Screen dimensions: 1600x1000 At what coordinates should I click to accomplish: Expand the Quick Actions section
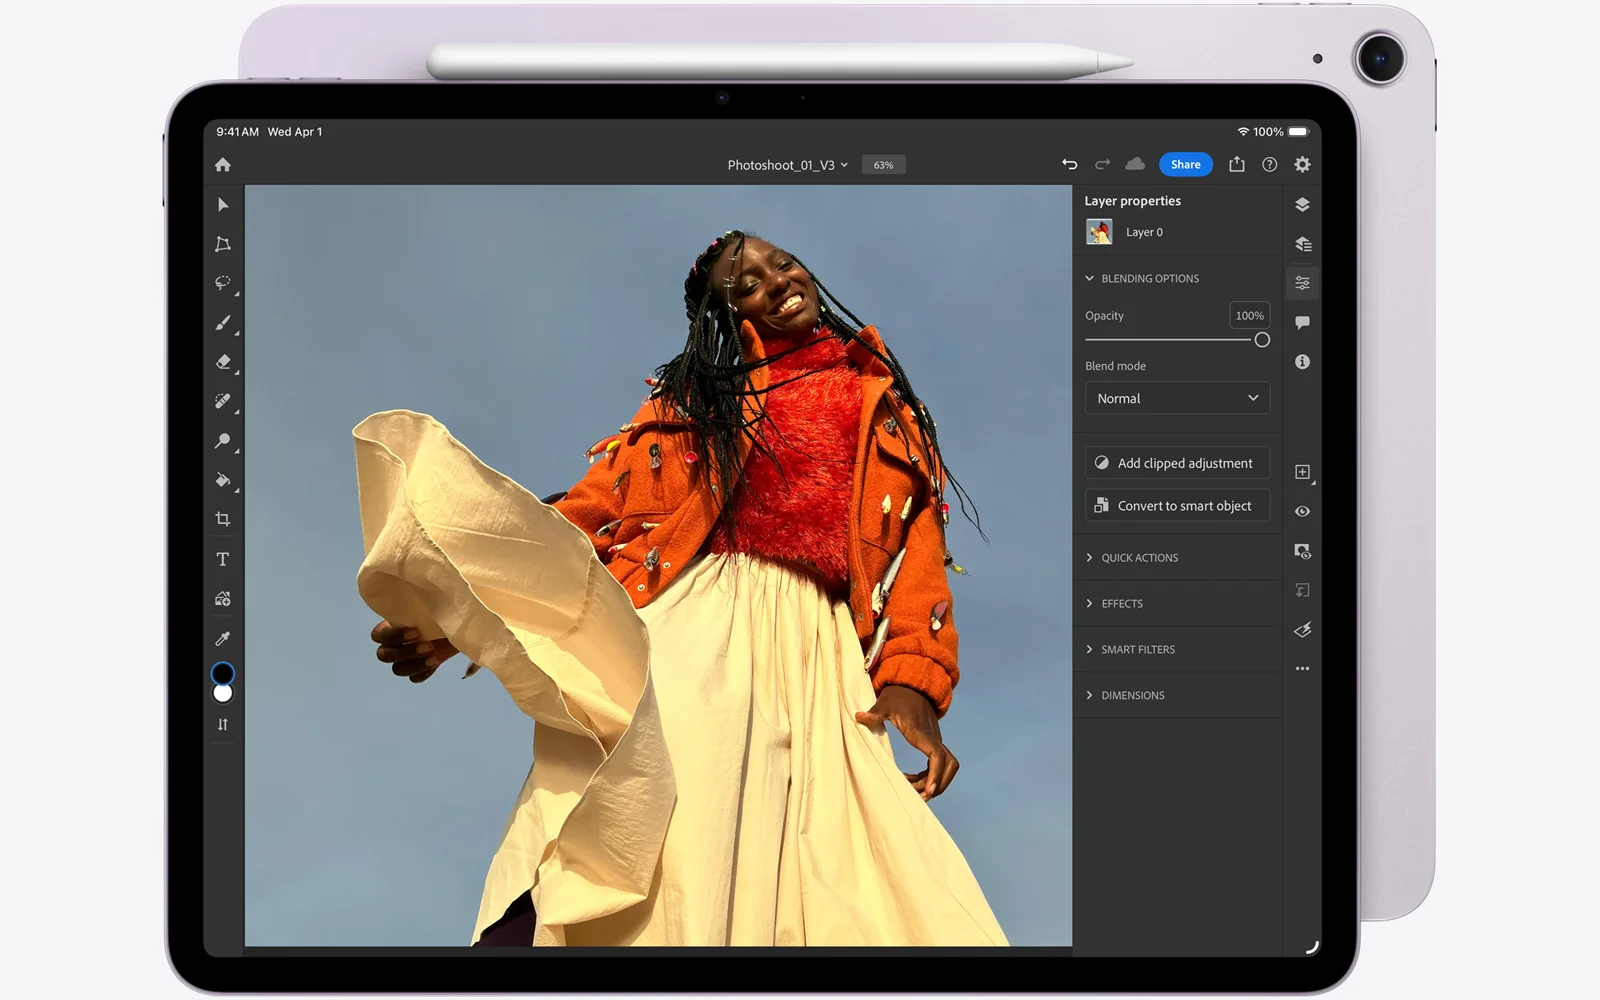(x=1139, y=558)
